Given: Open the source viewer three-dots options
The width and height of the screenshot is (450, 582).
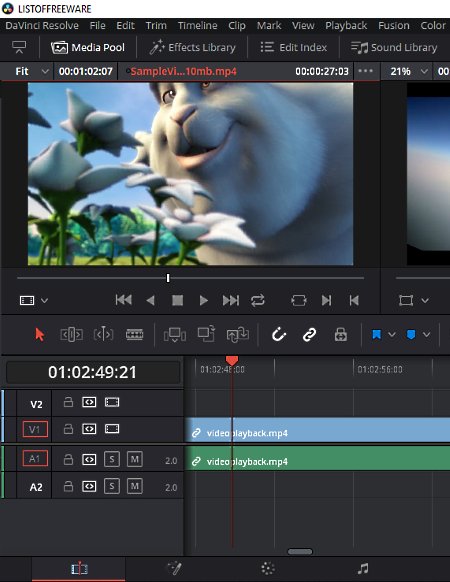Looking at the screenshot, I should [x=366, y=71].
